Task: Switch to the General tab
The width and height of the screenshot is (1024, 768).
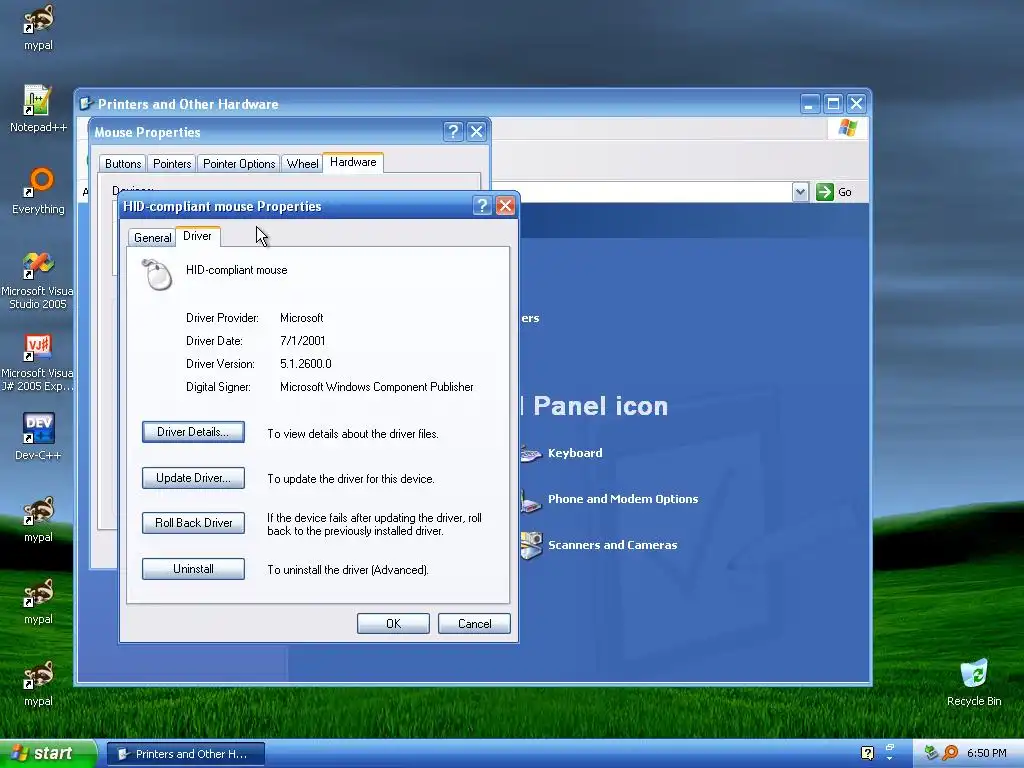Action: pyautogui.click(x=152, y=238)
